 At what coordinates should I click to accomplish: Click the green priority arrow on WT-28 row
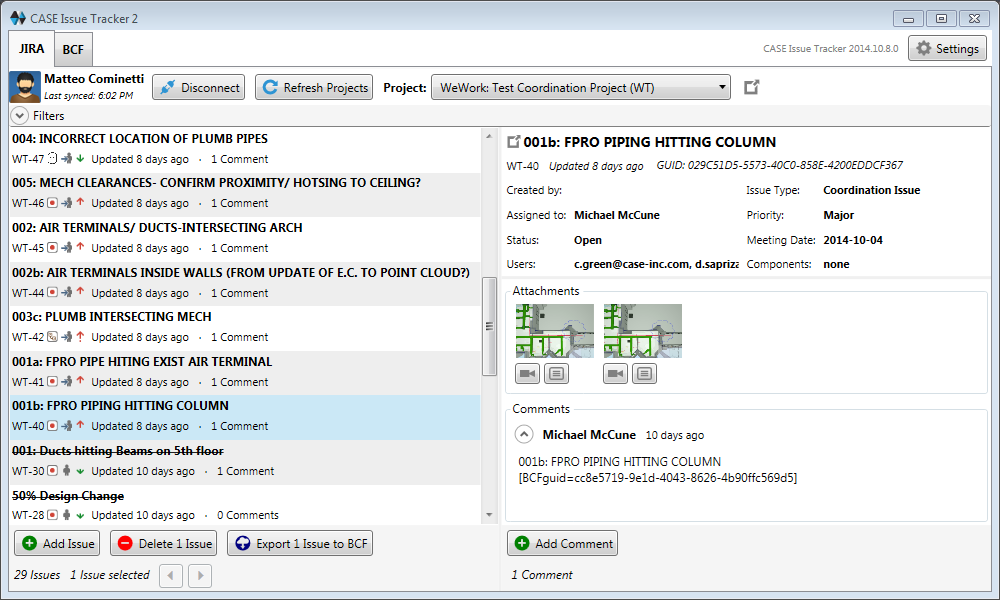80,515
